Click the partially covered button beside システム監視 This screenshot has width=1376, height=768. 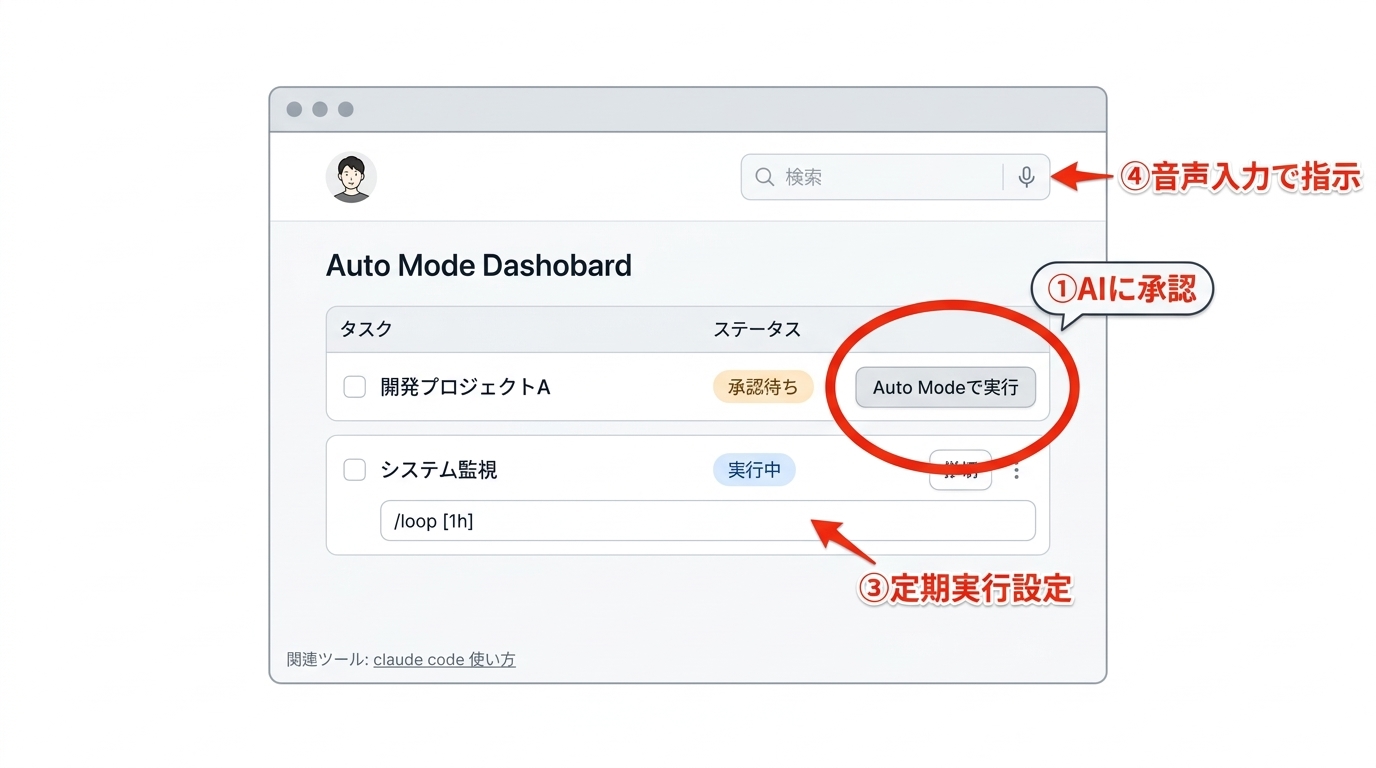(x=960, y=470)
